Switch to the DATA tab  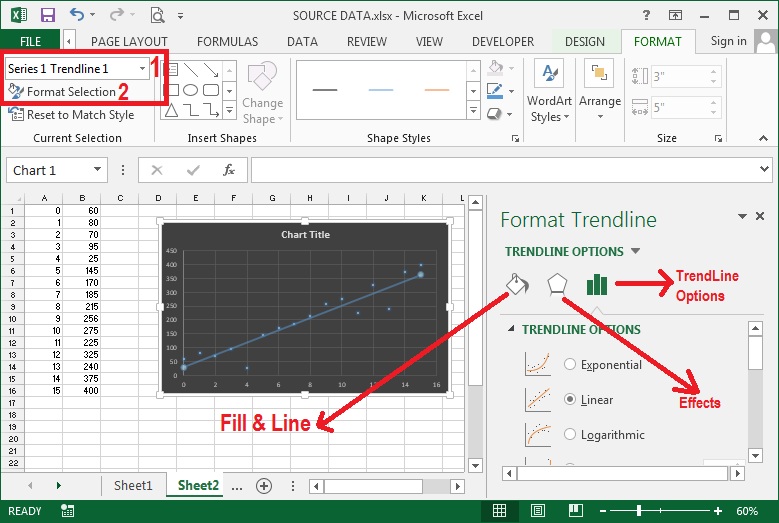coord(303,42)
